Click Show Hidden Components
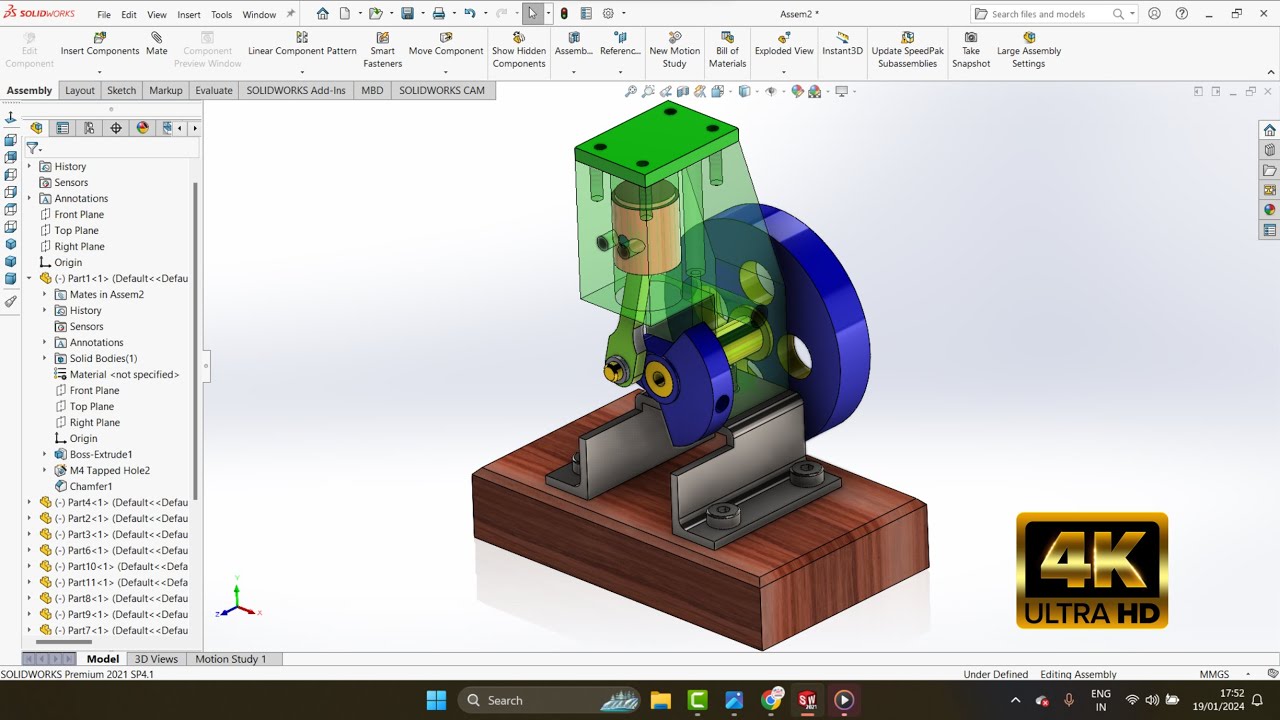 [x=519, y=50]
